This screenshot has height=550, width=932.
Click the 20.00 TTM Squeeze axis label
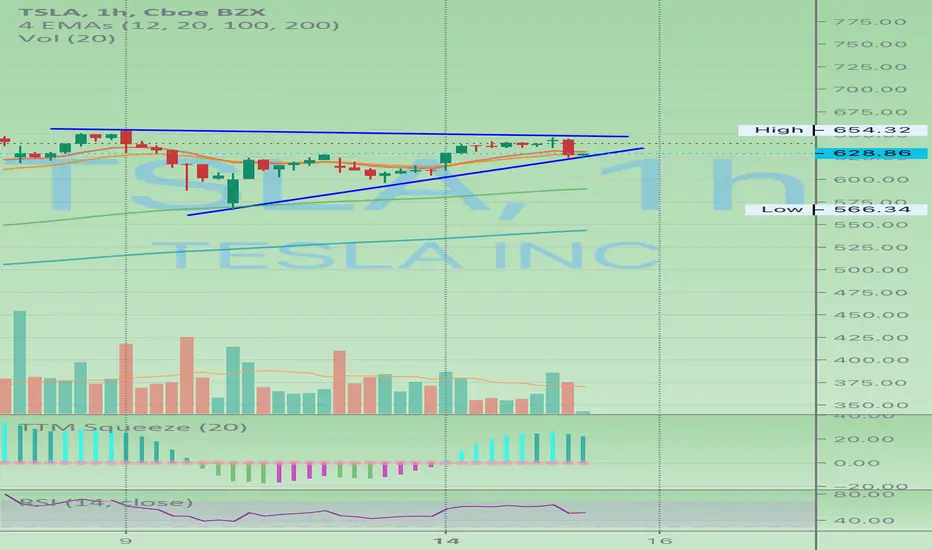[x=864, y=439]
